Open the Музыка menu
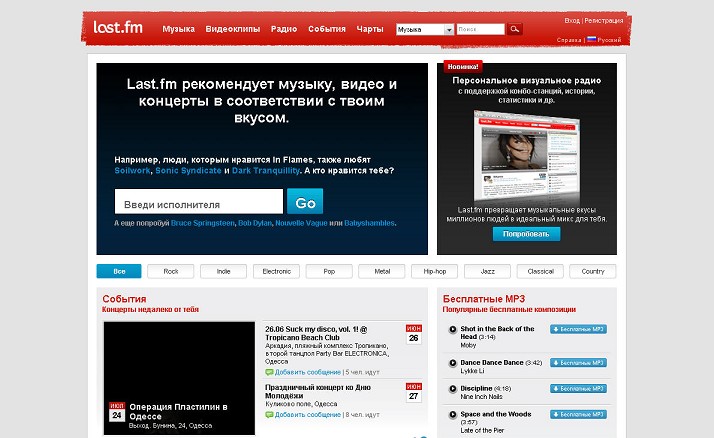714x438 pixels. point(178,29)
